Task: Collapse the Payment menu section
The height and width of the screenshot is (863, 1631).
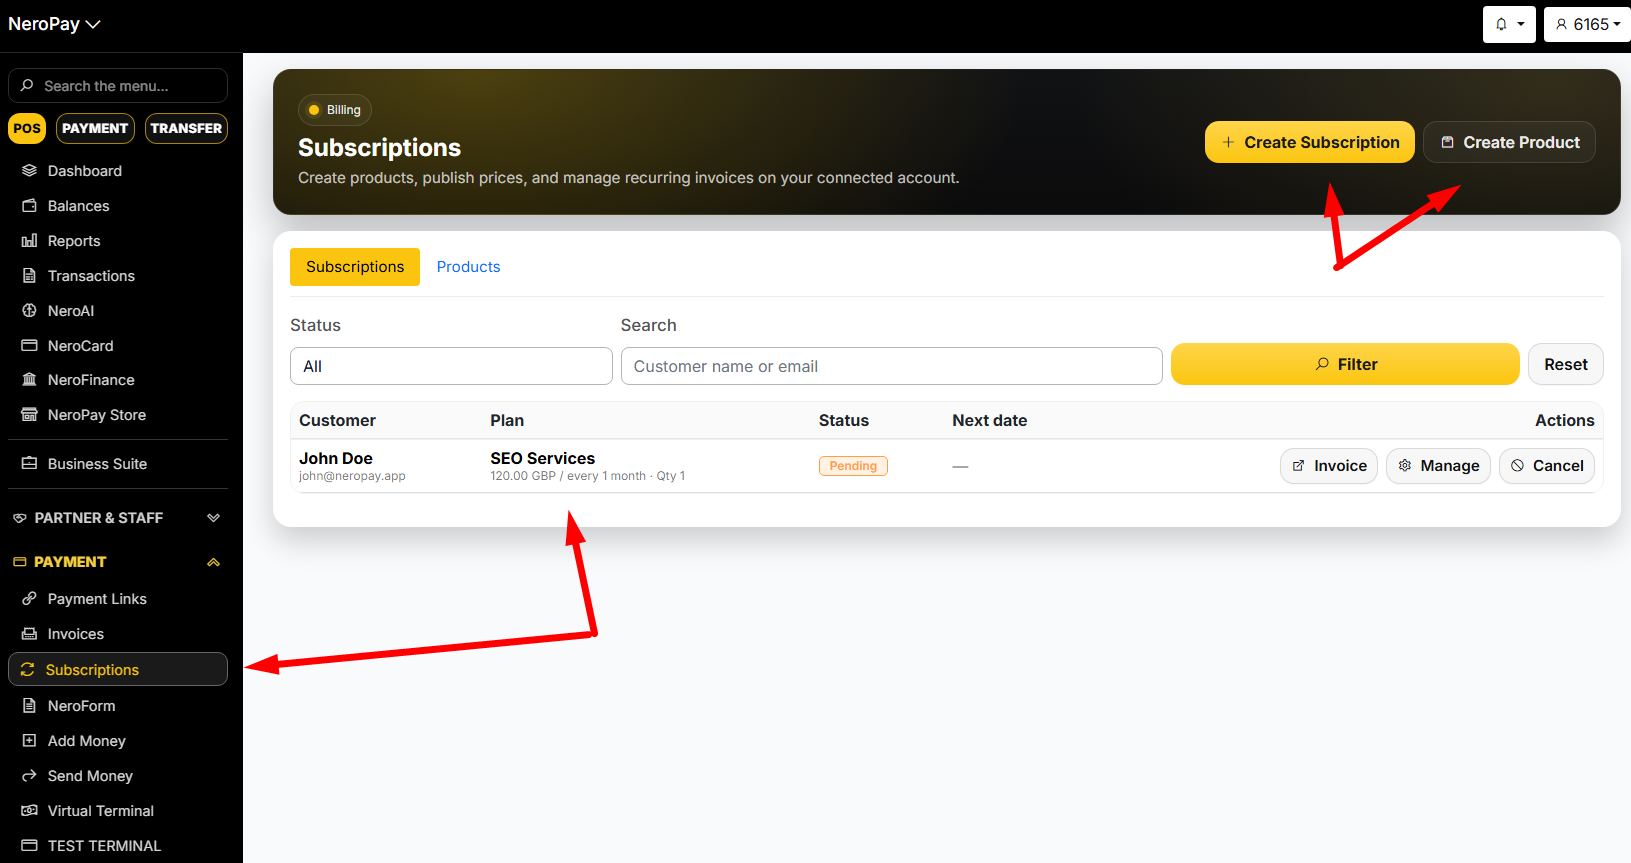Action: [x=213, y=562]
